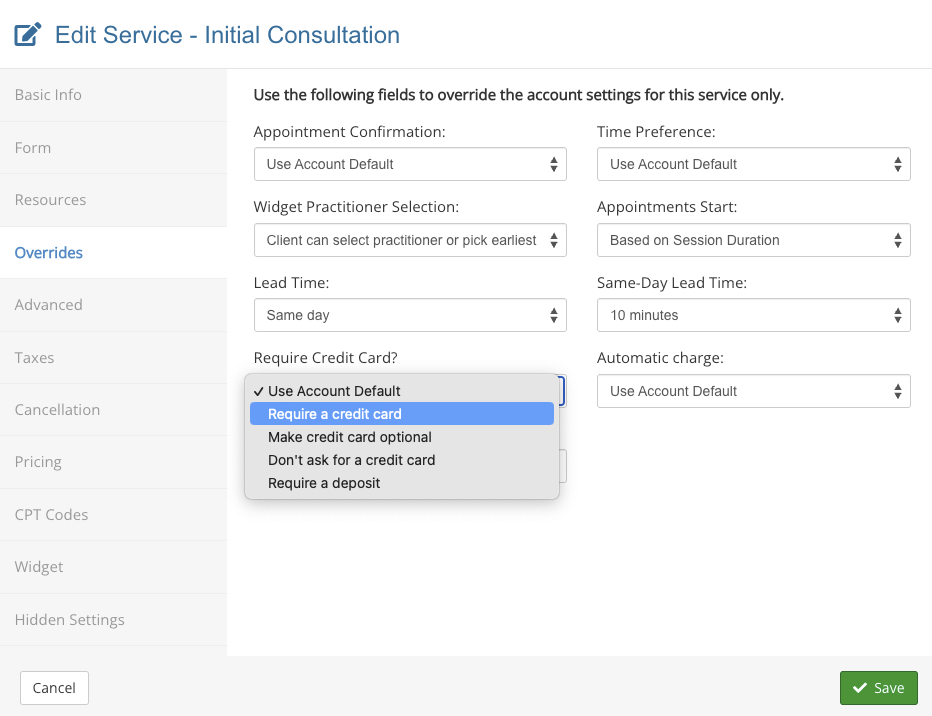Open the Same-Day Lead Time dropdown
Viewport: 932px width, 716px height.
coord(753,315)
